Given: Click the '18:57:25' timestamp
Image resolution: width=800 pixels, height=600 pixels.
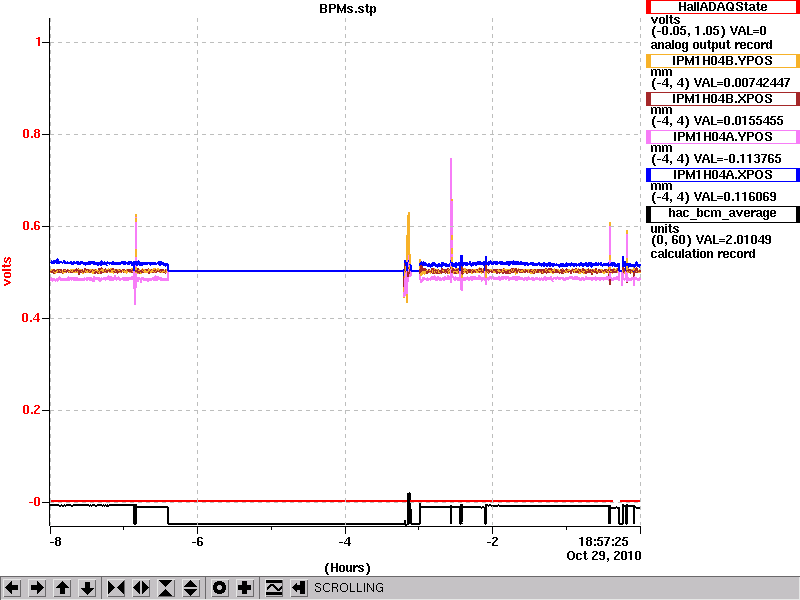Looking at the screenshot, I should [x=603, y=542].
